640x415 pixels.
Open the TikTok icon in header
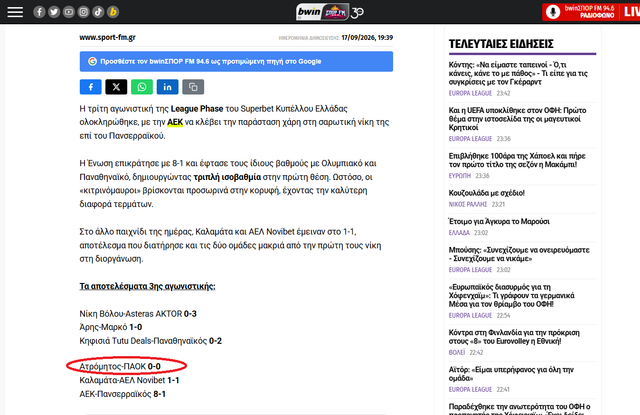(98, 12)
